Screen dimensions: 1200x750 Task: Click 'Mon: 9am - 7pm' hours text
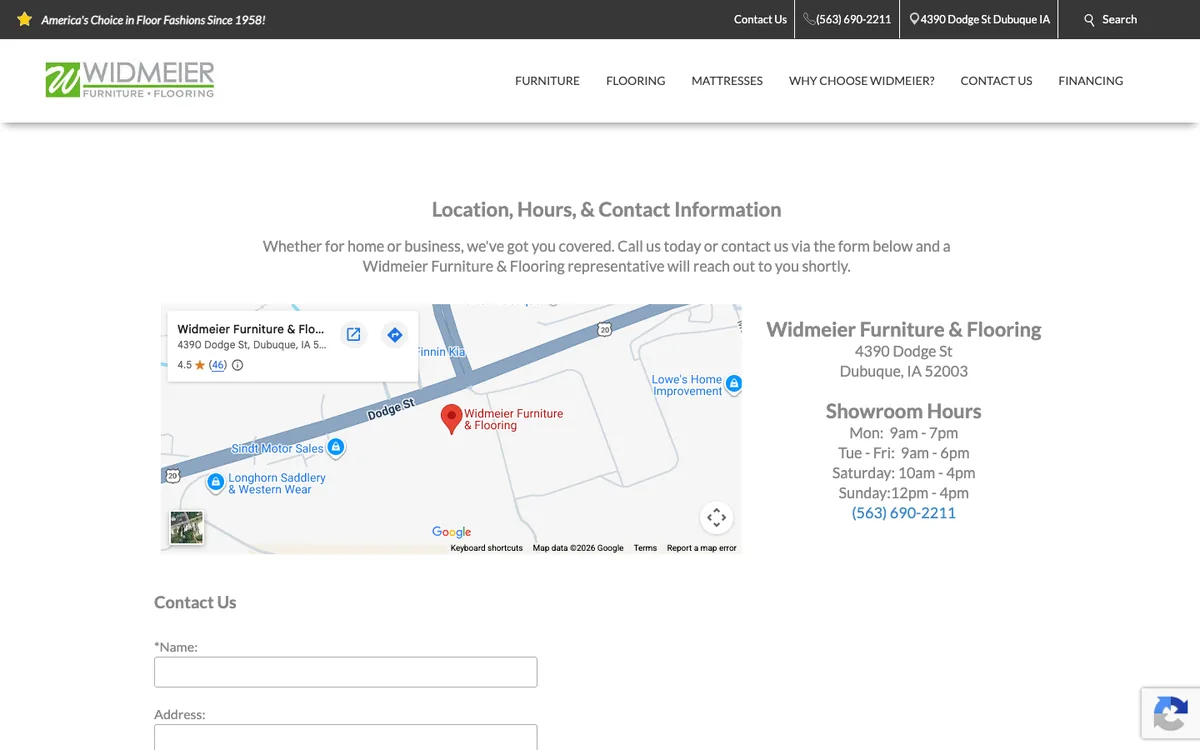click(x=904, y=433)
